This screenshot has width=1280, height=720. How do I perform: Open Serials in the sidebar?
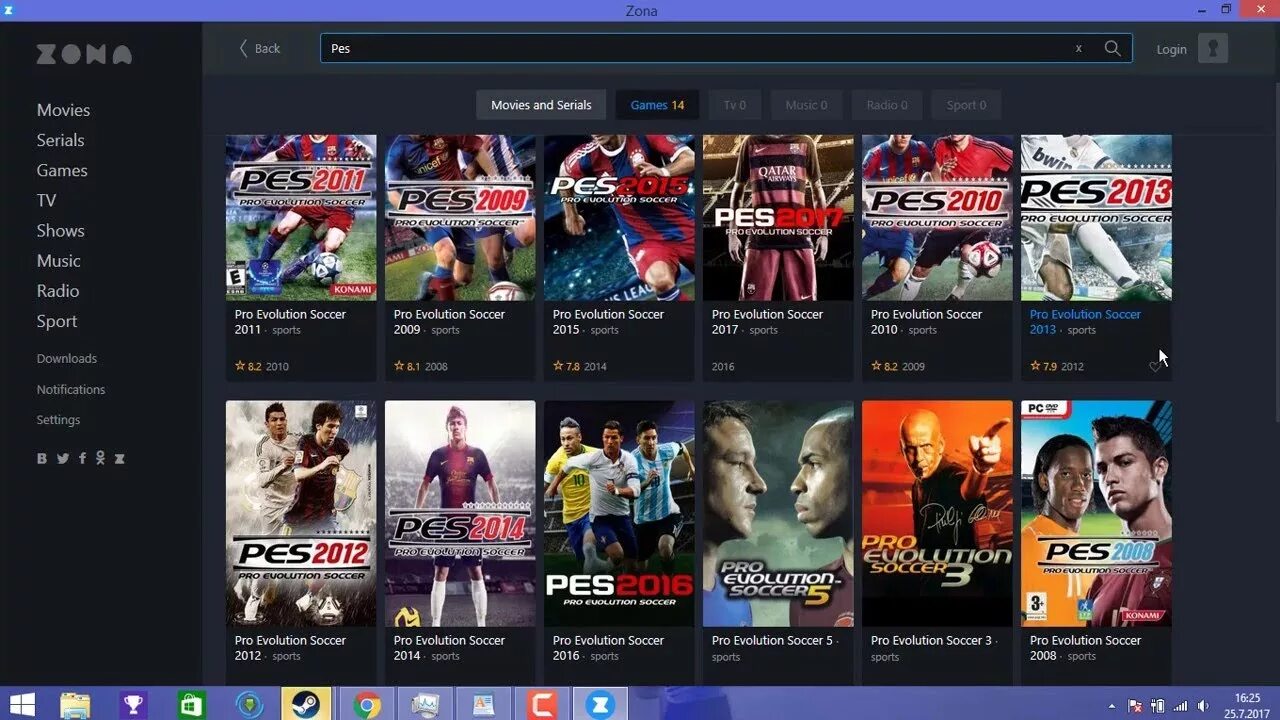point(60,140)
